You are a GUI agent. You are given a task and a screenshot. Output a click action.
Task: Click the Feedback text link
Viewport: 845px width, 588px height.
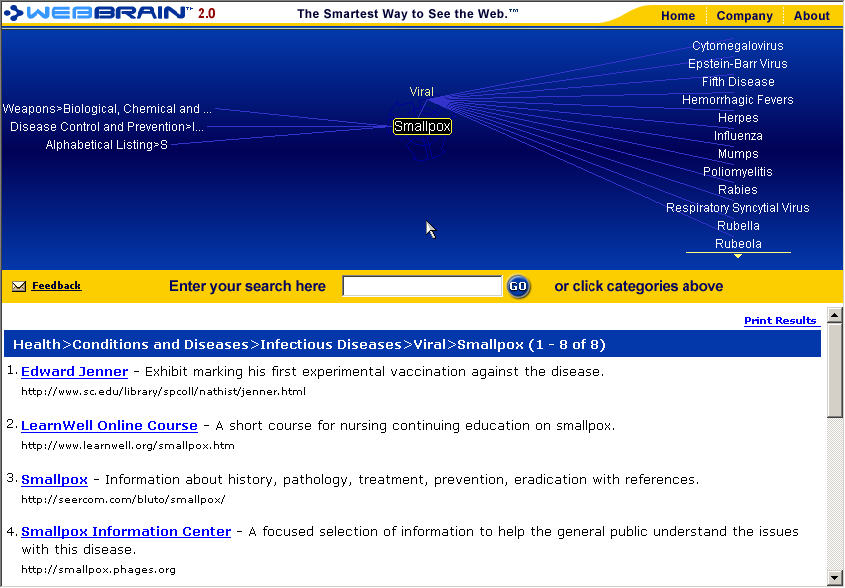[56, 286]
